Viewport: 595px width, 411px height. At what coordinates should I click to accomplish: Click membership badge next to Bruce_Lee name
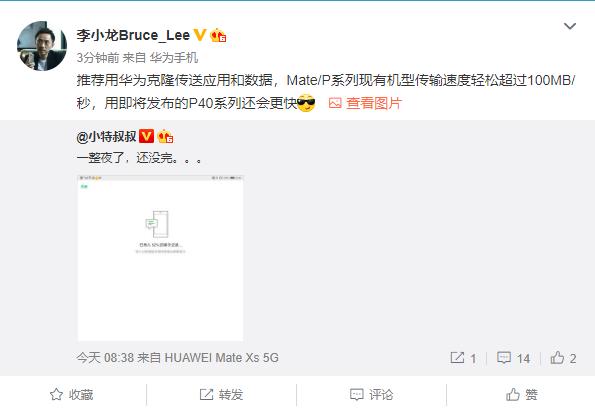point(219,35)
